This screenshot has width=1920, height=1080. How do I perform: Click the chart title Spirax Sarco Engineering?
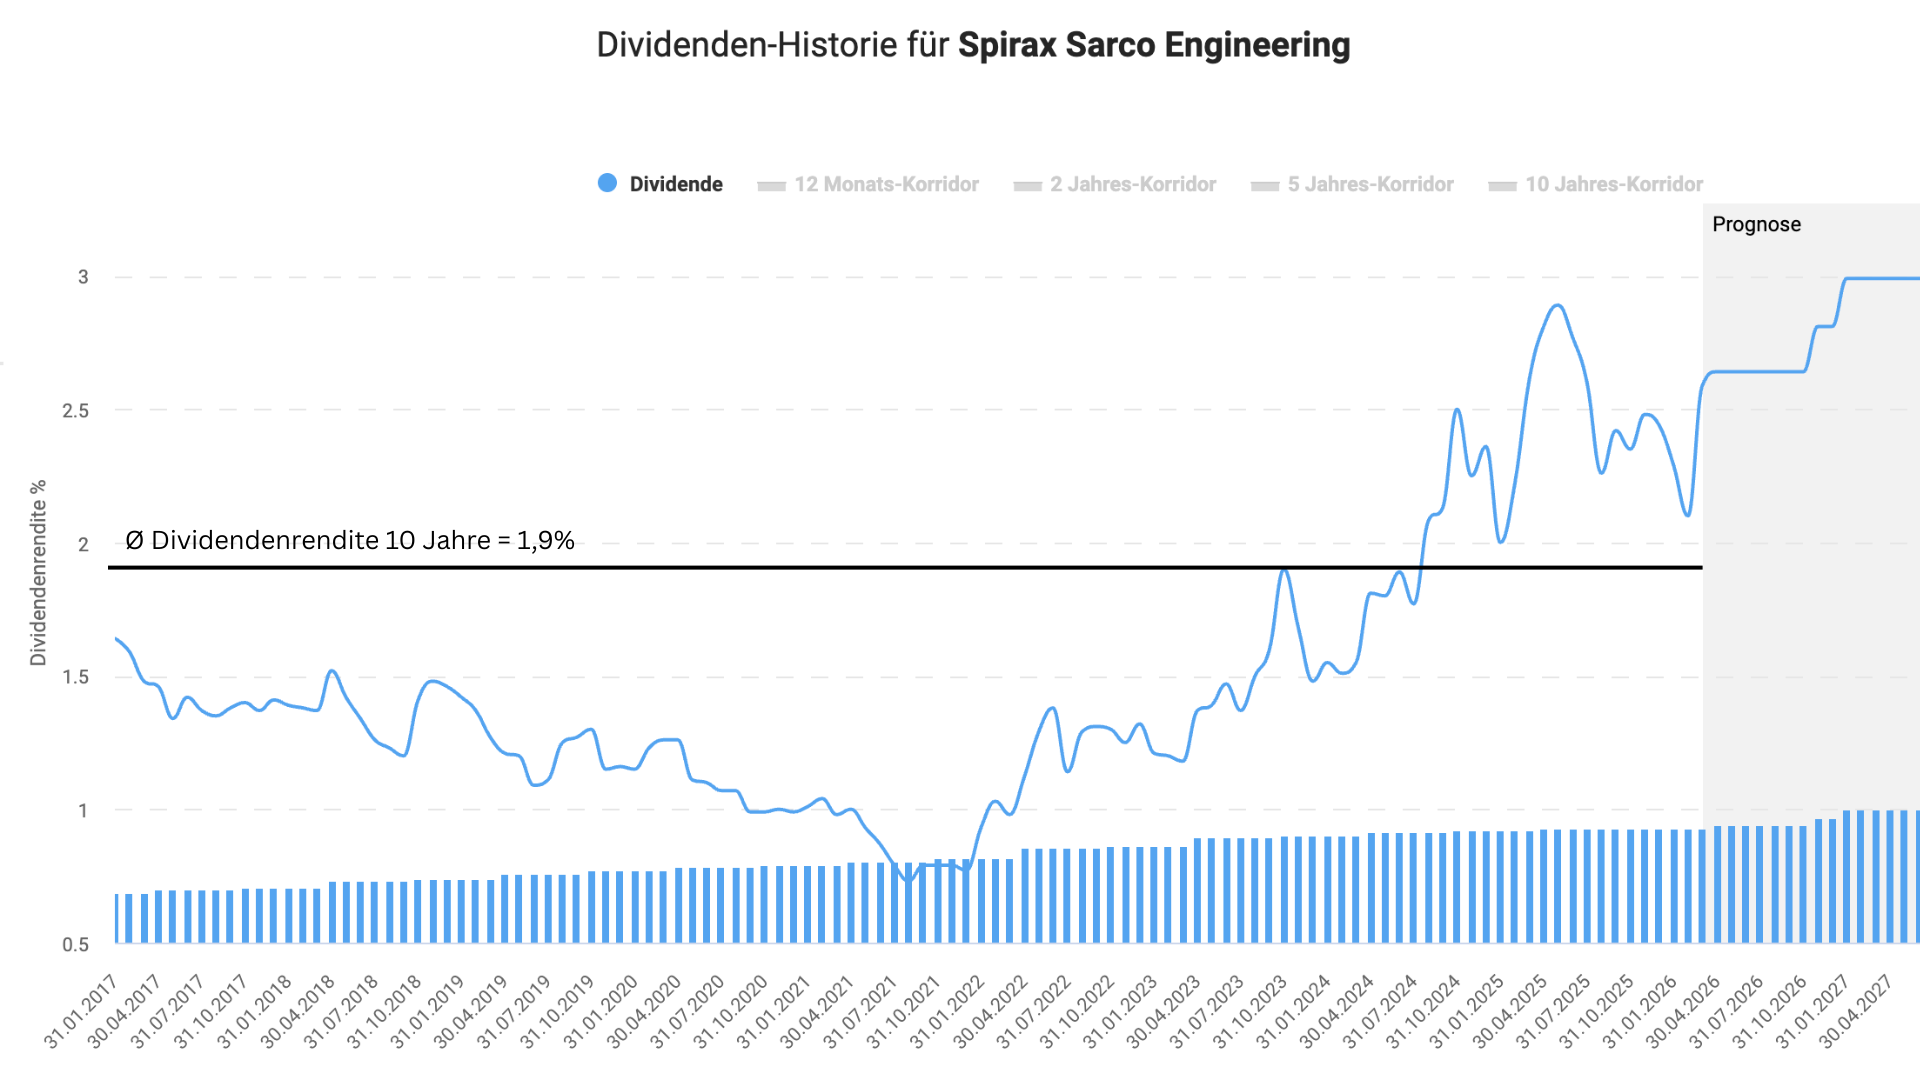pyautogui.click(x=1155, y=45)
